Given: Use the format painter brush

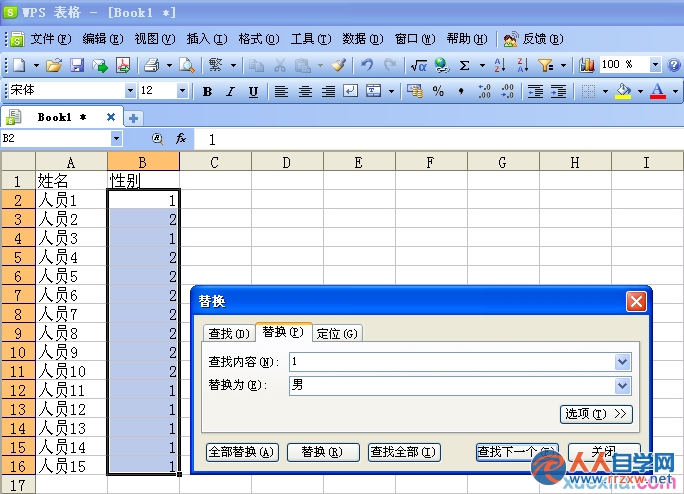Looking at the screenshot, I should (339, 65).
